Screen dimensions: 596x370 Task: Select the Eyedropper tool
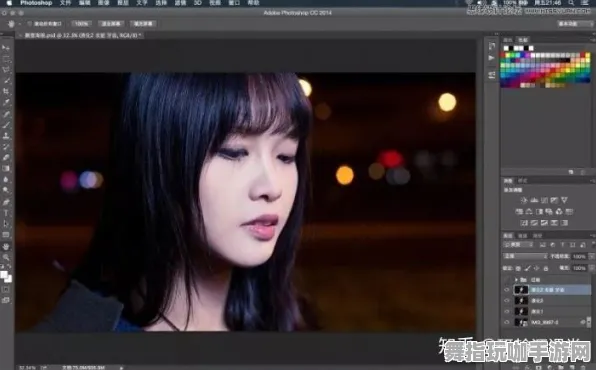point(6,102)
